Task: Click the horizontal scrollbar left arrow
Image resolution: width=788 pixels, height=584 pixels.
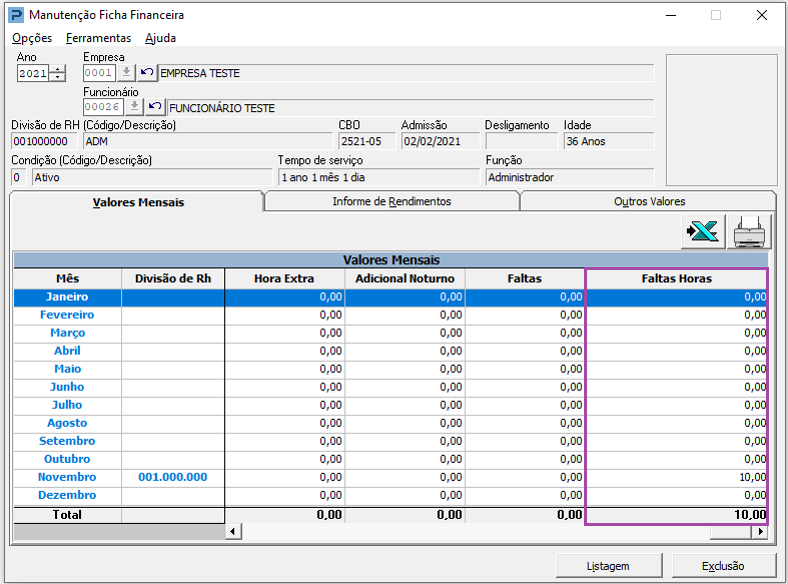Action: 233,531
